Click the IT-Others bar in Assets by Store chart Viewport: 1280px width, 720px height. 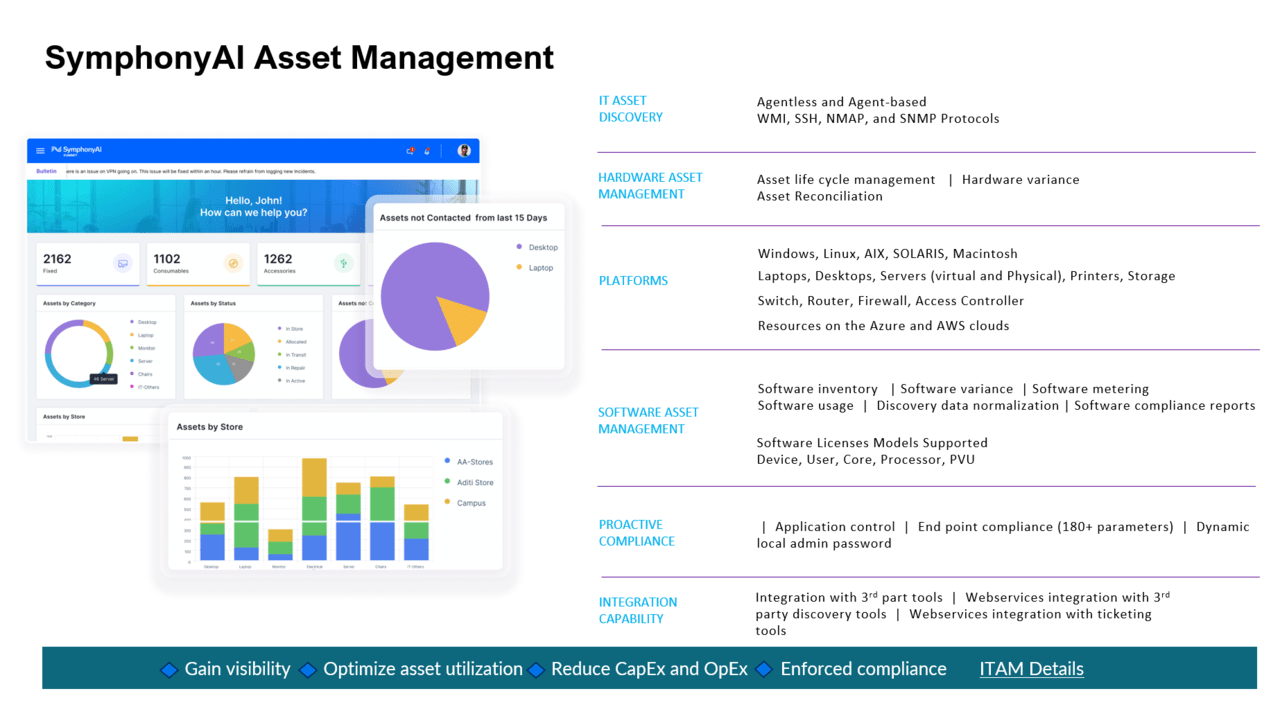(416, 533)
